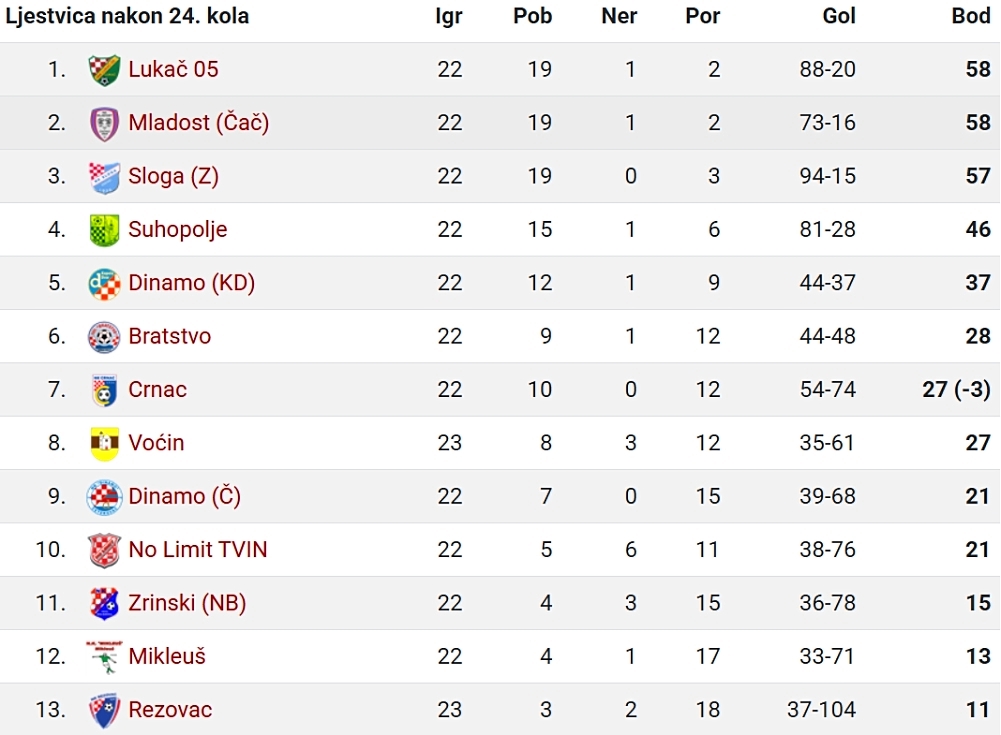Click the Bod column header

point(971,16)
